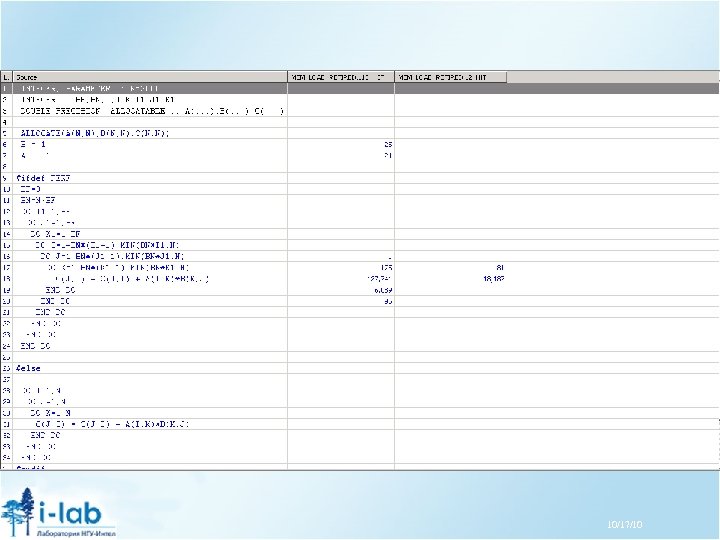
Task: Click the i-lab logo
Action: [58, 512]
